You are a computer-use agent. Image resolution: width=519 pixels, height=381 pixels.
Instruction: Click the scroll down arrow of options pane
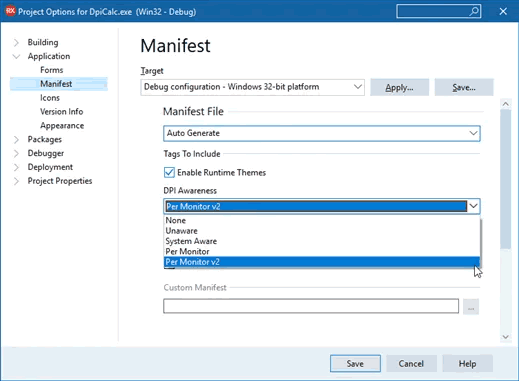(x=505, y=337)
